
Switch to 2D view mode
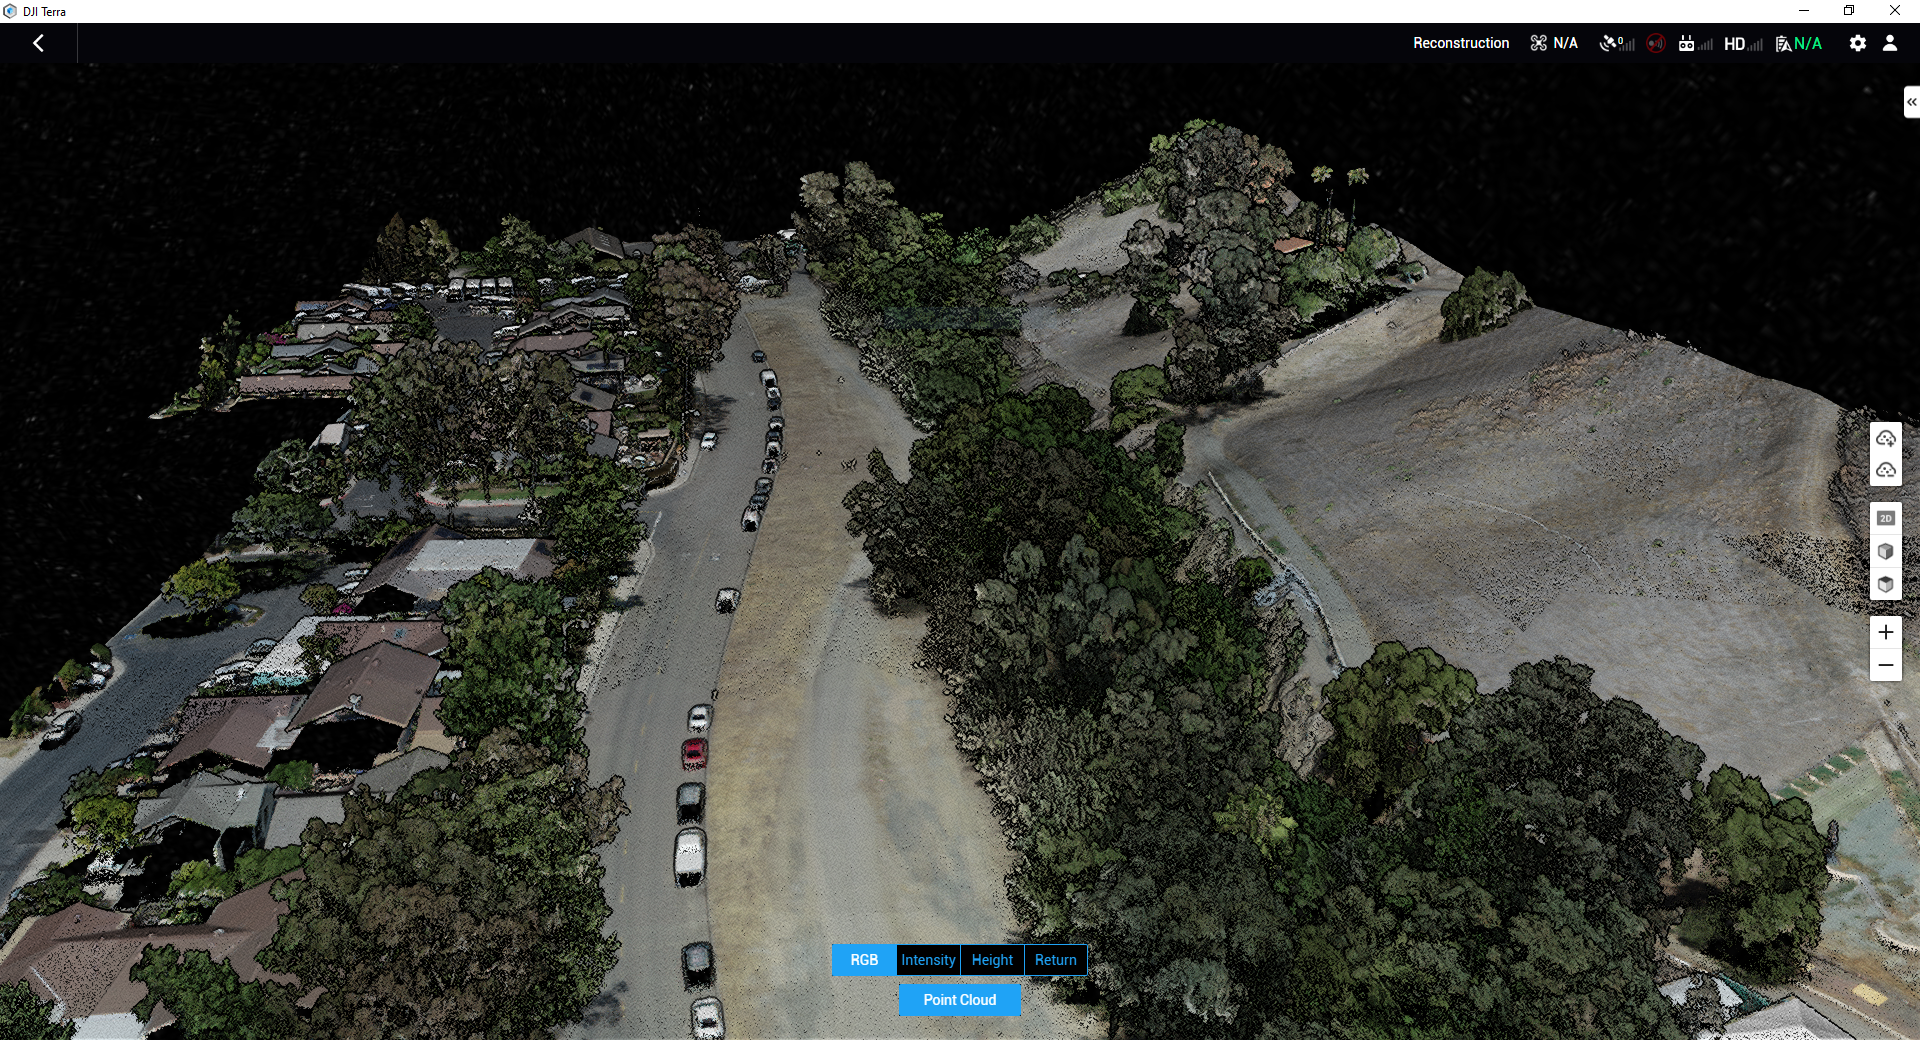coord(1887,518)
